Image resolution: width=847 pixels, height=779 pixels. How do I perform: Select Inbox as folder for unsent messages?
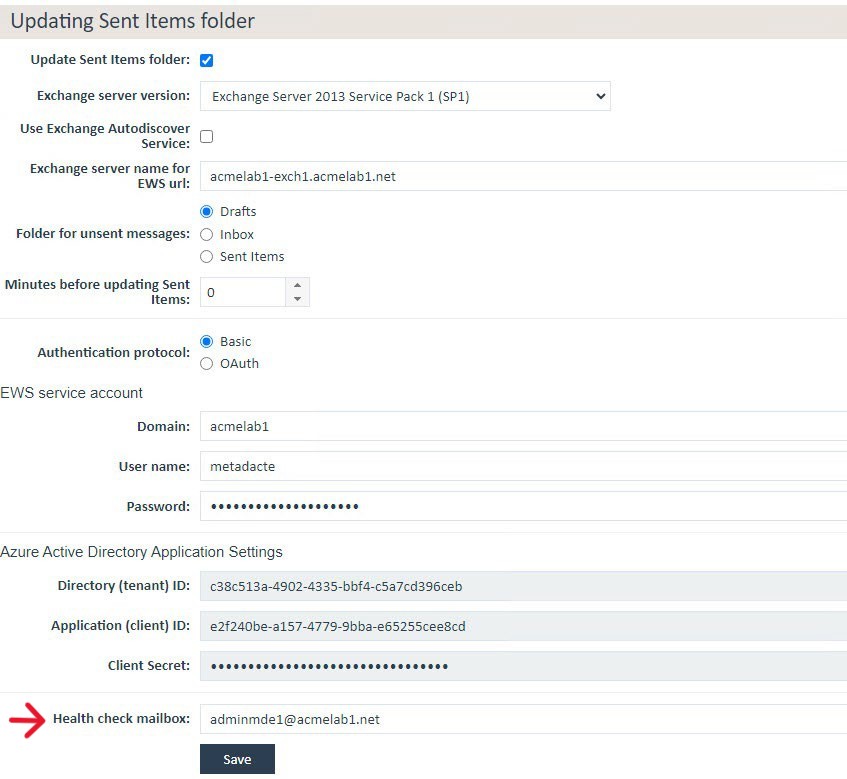point(207,234)
